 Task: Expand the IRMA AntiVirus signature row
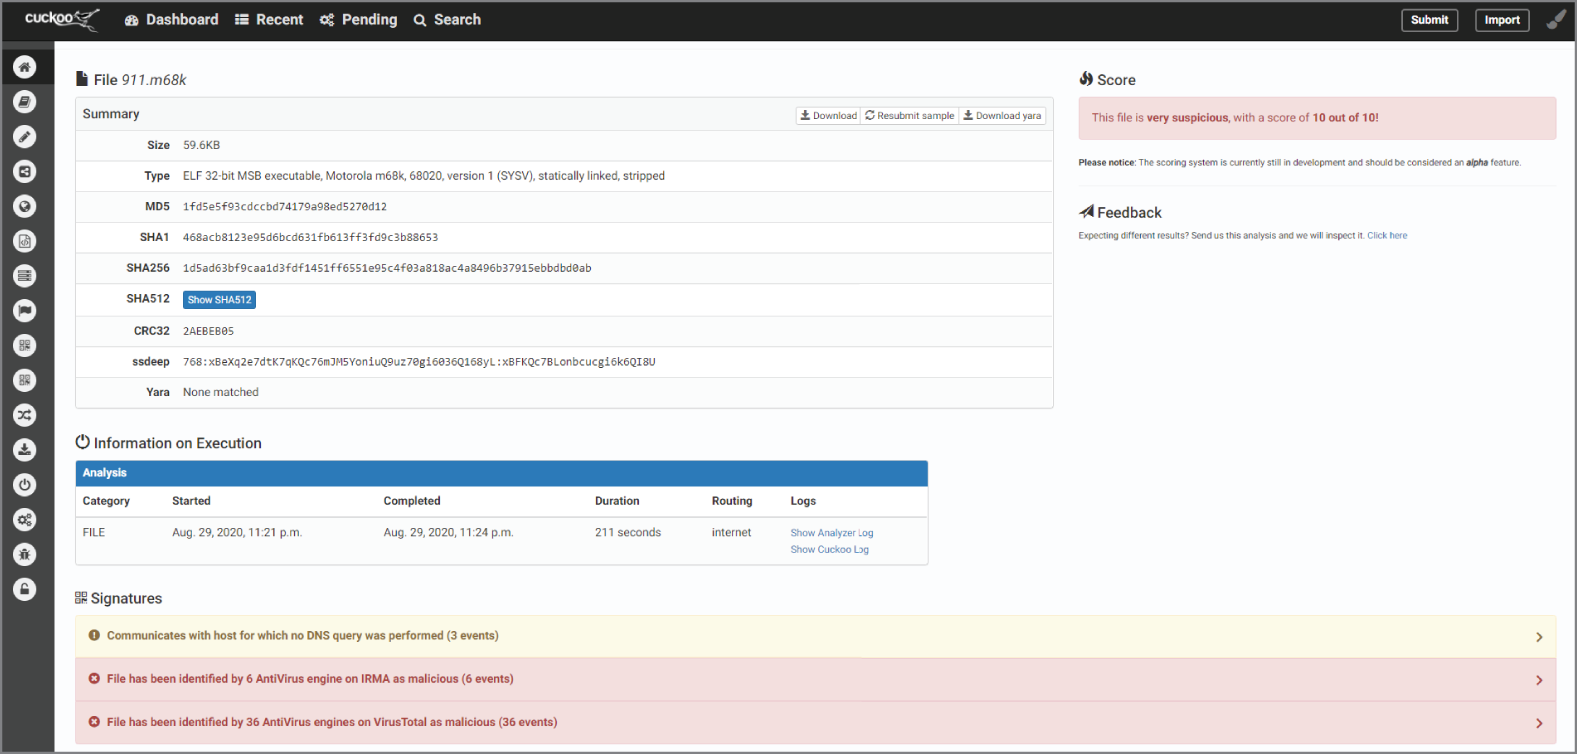pyautogui.click(x=815, y=679)
